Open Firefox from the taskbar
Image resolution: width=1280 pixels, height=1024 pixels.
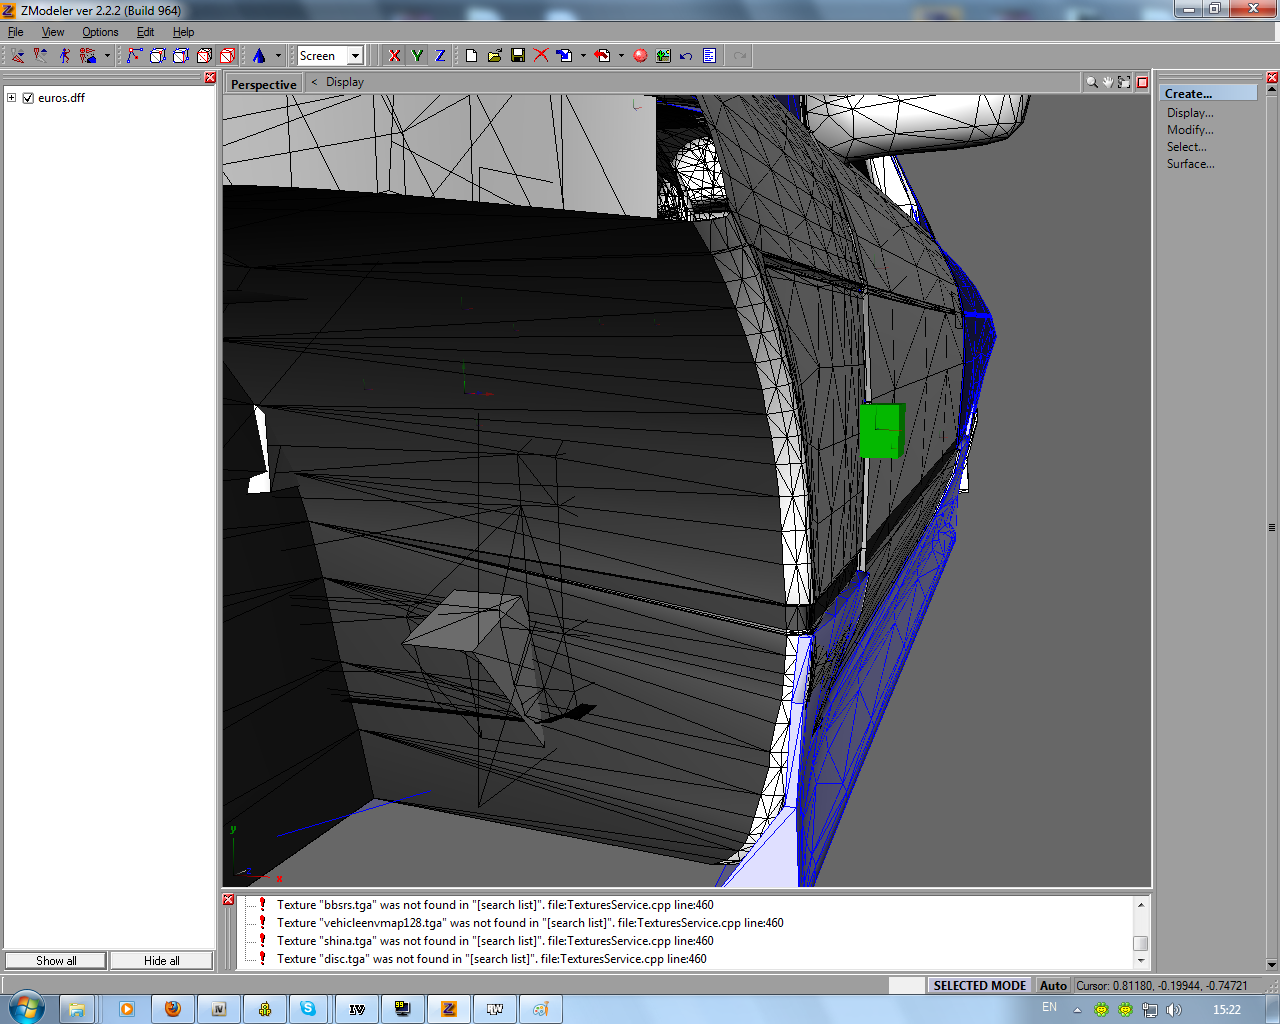(x=173, y=1009)
